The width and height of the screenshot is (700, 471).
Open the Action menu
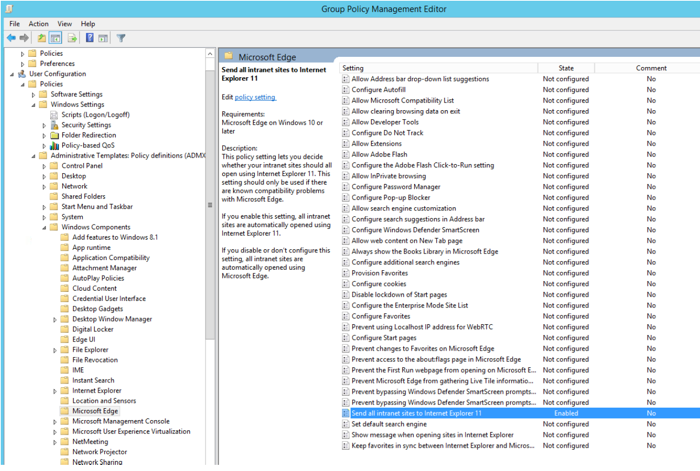39,24
